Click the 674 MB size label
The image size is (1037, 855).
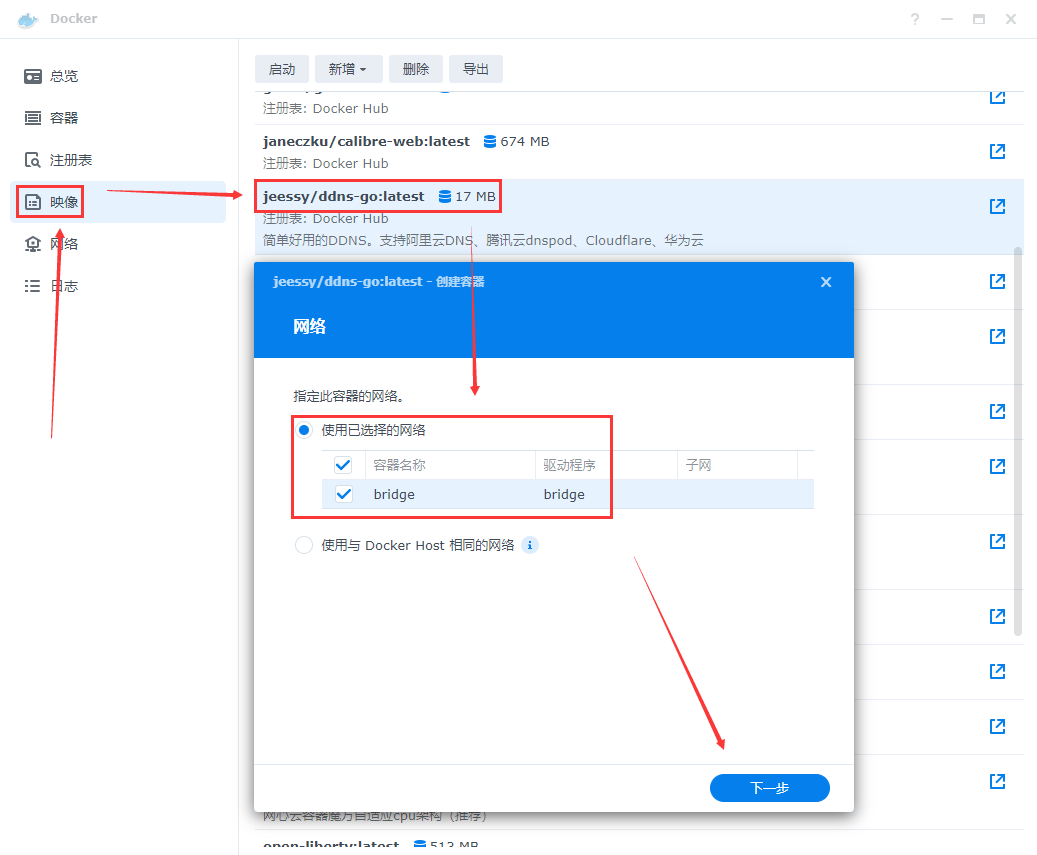pos(525,142)
